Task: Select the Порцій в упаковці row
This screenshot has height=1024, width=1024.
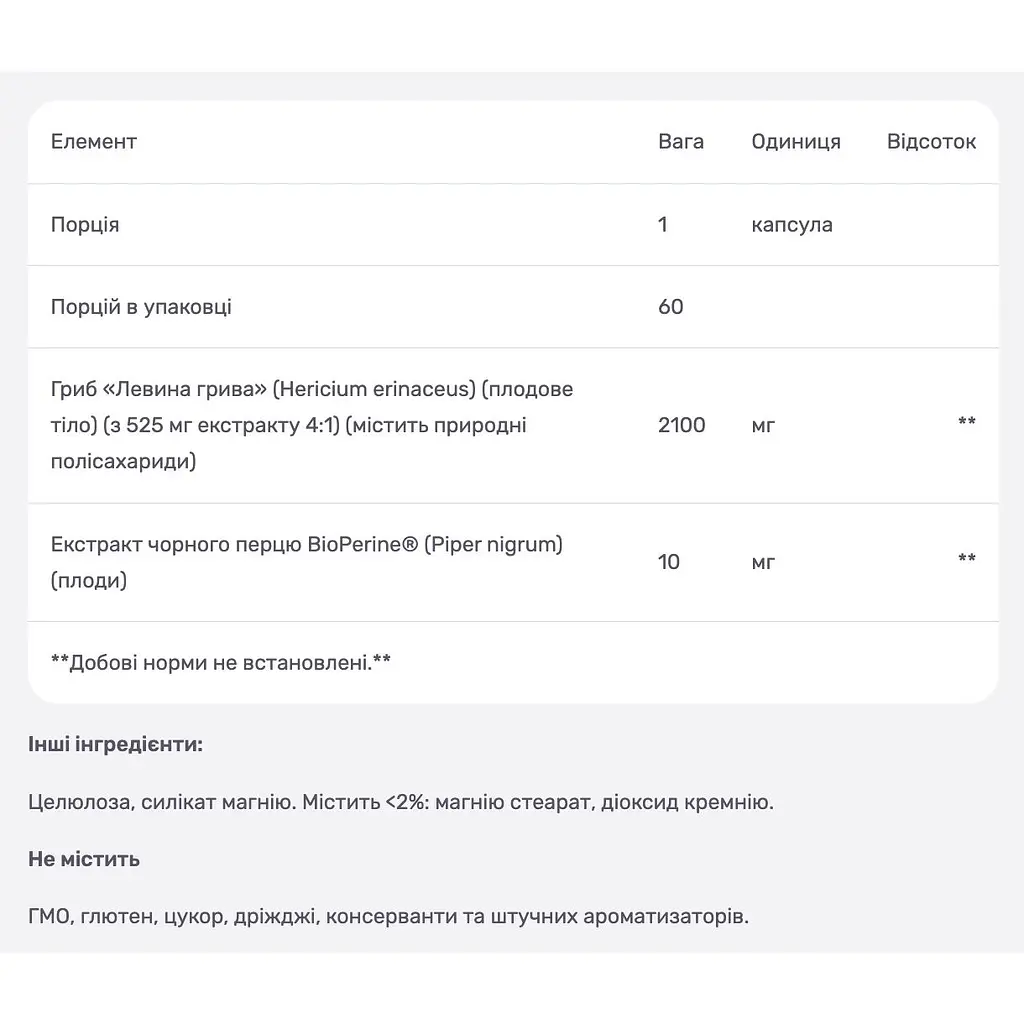Action: click(x=513, y=307)
